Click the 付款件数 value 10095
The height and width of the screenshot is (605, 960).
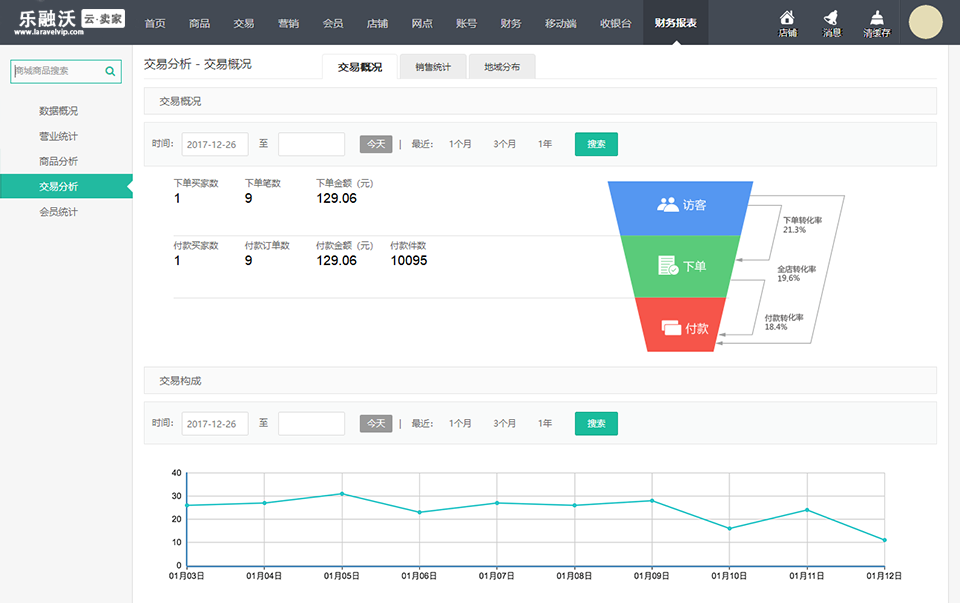pos(409,260)
